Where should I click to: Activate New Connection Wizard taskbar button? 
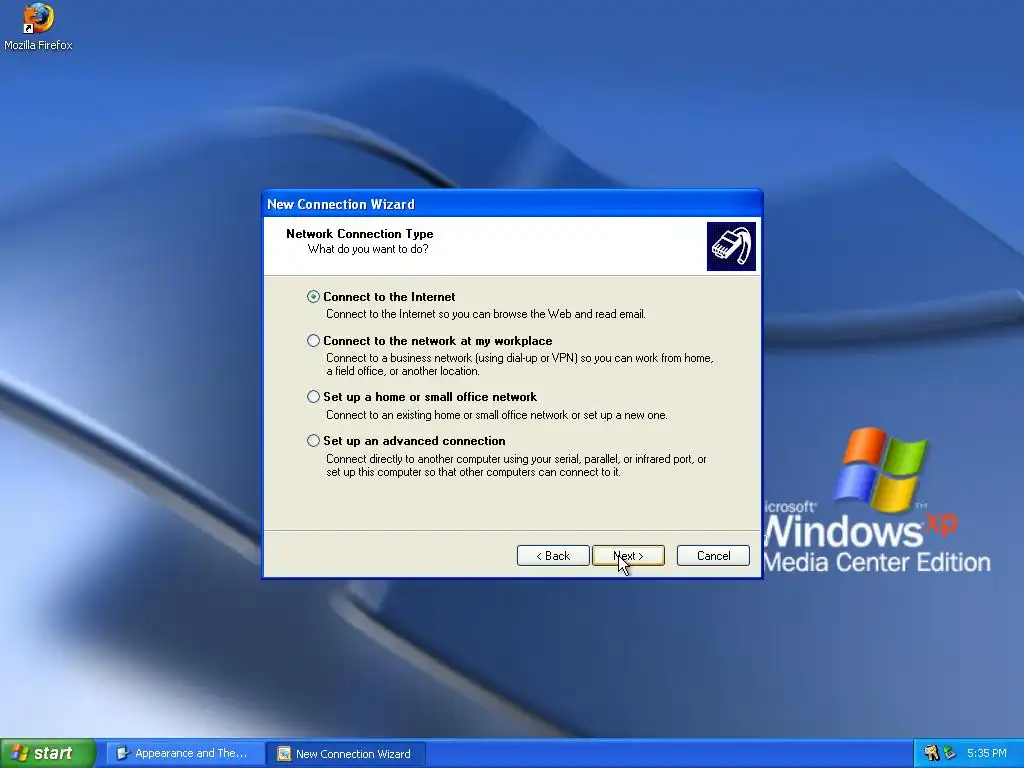[347, 754]
